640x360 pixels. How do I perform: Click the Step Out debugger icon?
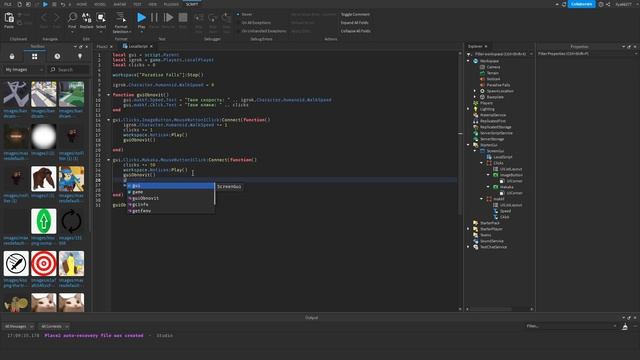pyautogui.click(x=226, y=18)
